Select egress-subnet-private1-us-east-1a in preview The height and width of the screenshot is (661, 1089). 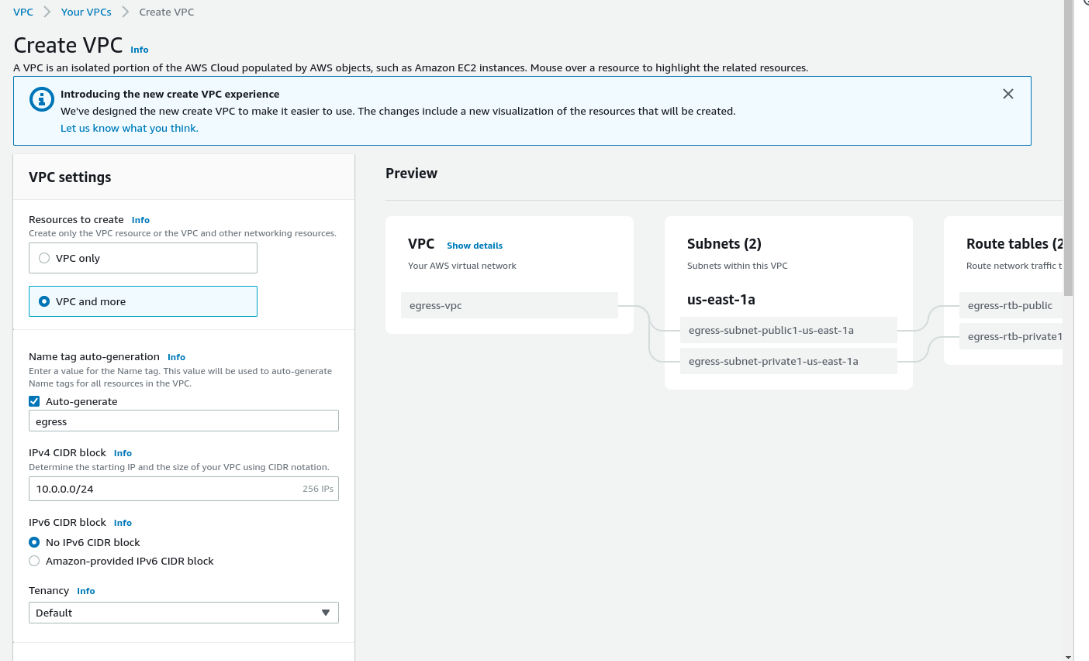click(788, 361)
